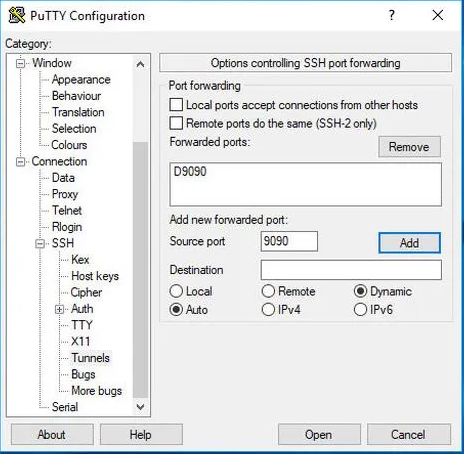Click the Add forwarded port button

(409, 243)
